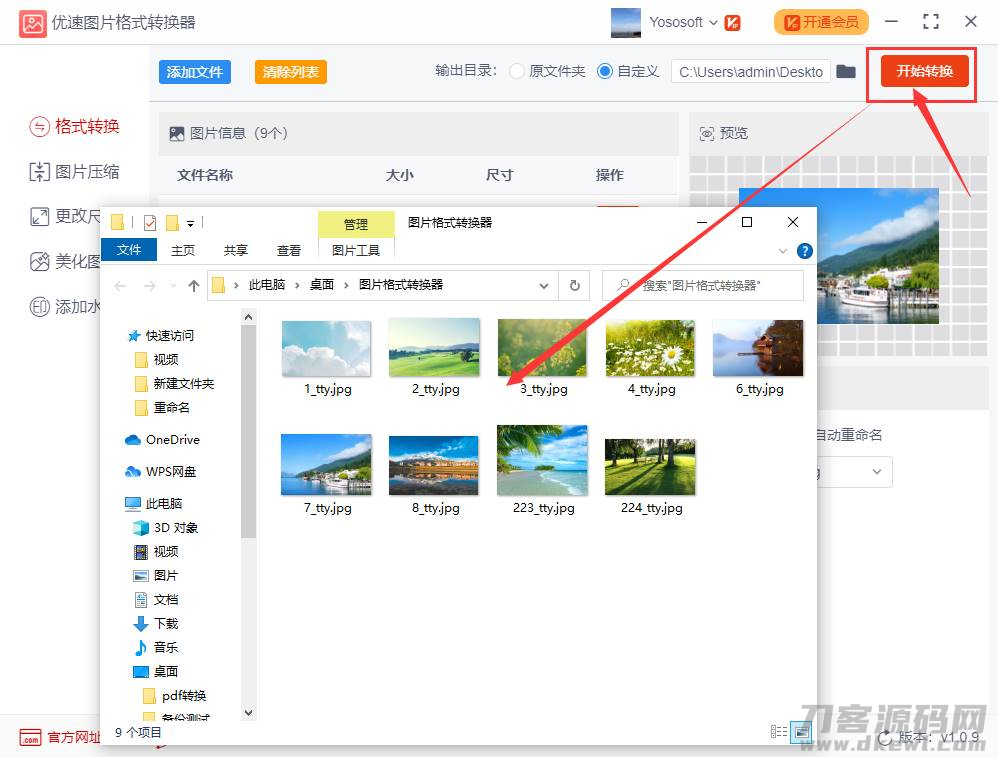
Task: Click the 预览 preview panel icon
Action: [x=706, y=134]
